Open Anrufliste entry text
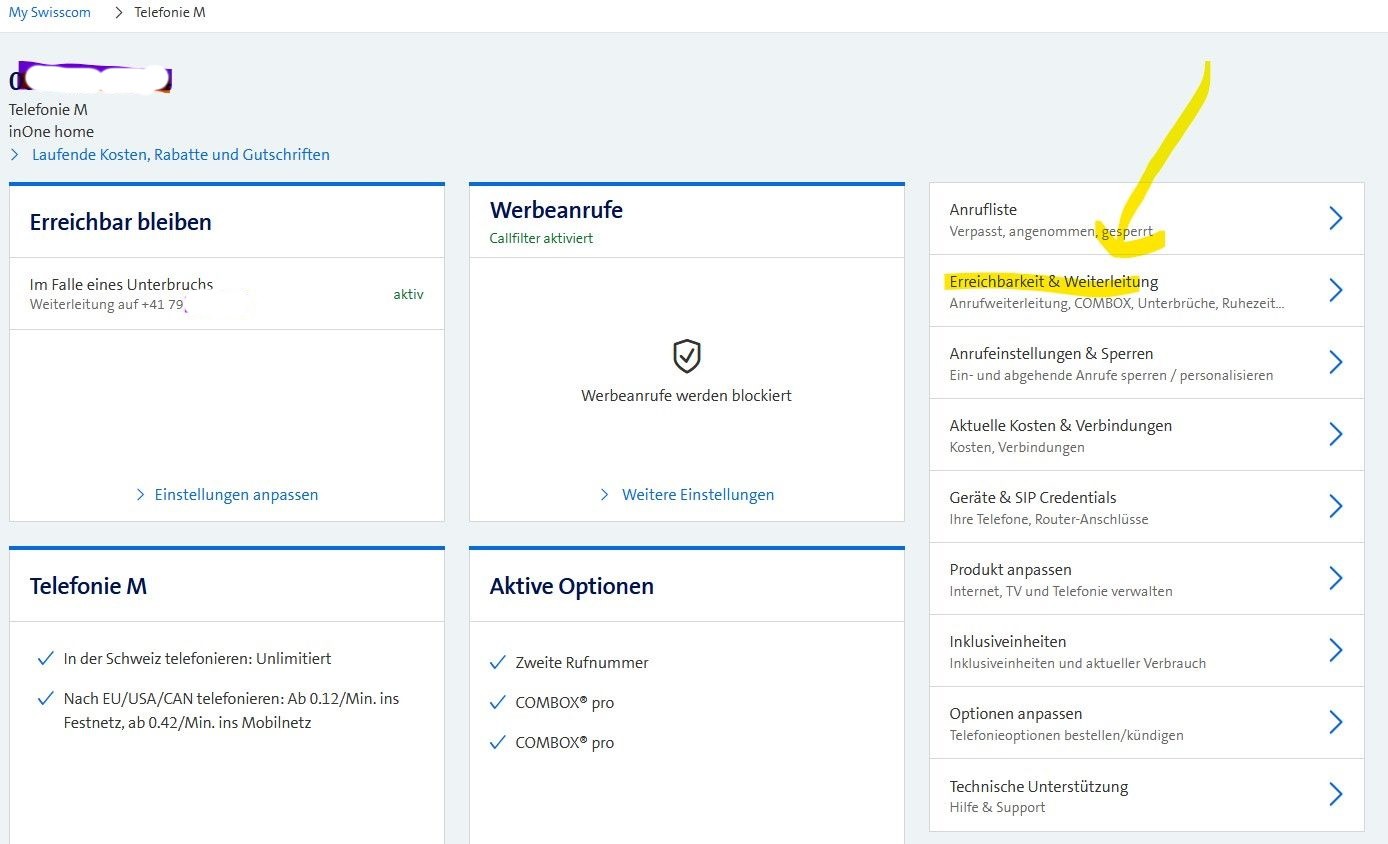The height and width of the screenshot is (844, 1388). tap(983, 210)
